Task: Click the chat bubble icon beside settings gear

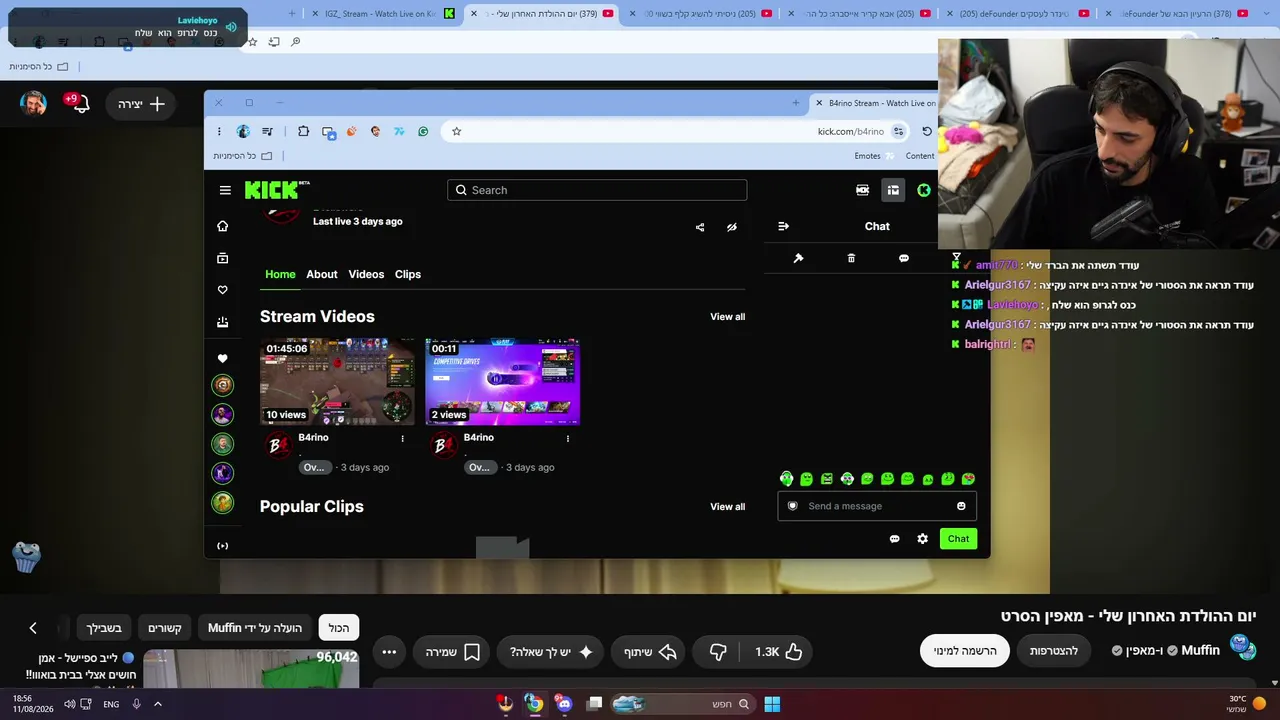Action: [x=894, y=539]
